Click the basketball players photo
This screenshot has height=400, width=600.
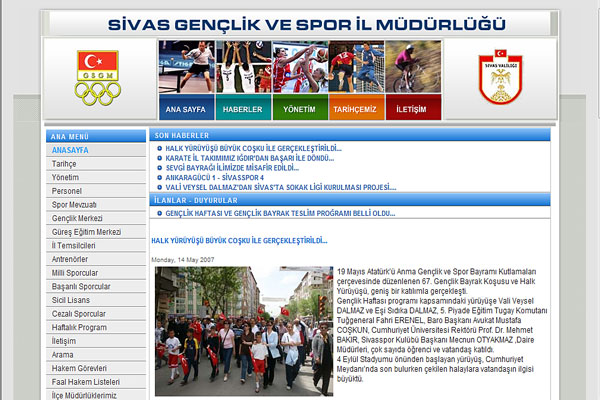pyautogui.click(x=300, y=67)
